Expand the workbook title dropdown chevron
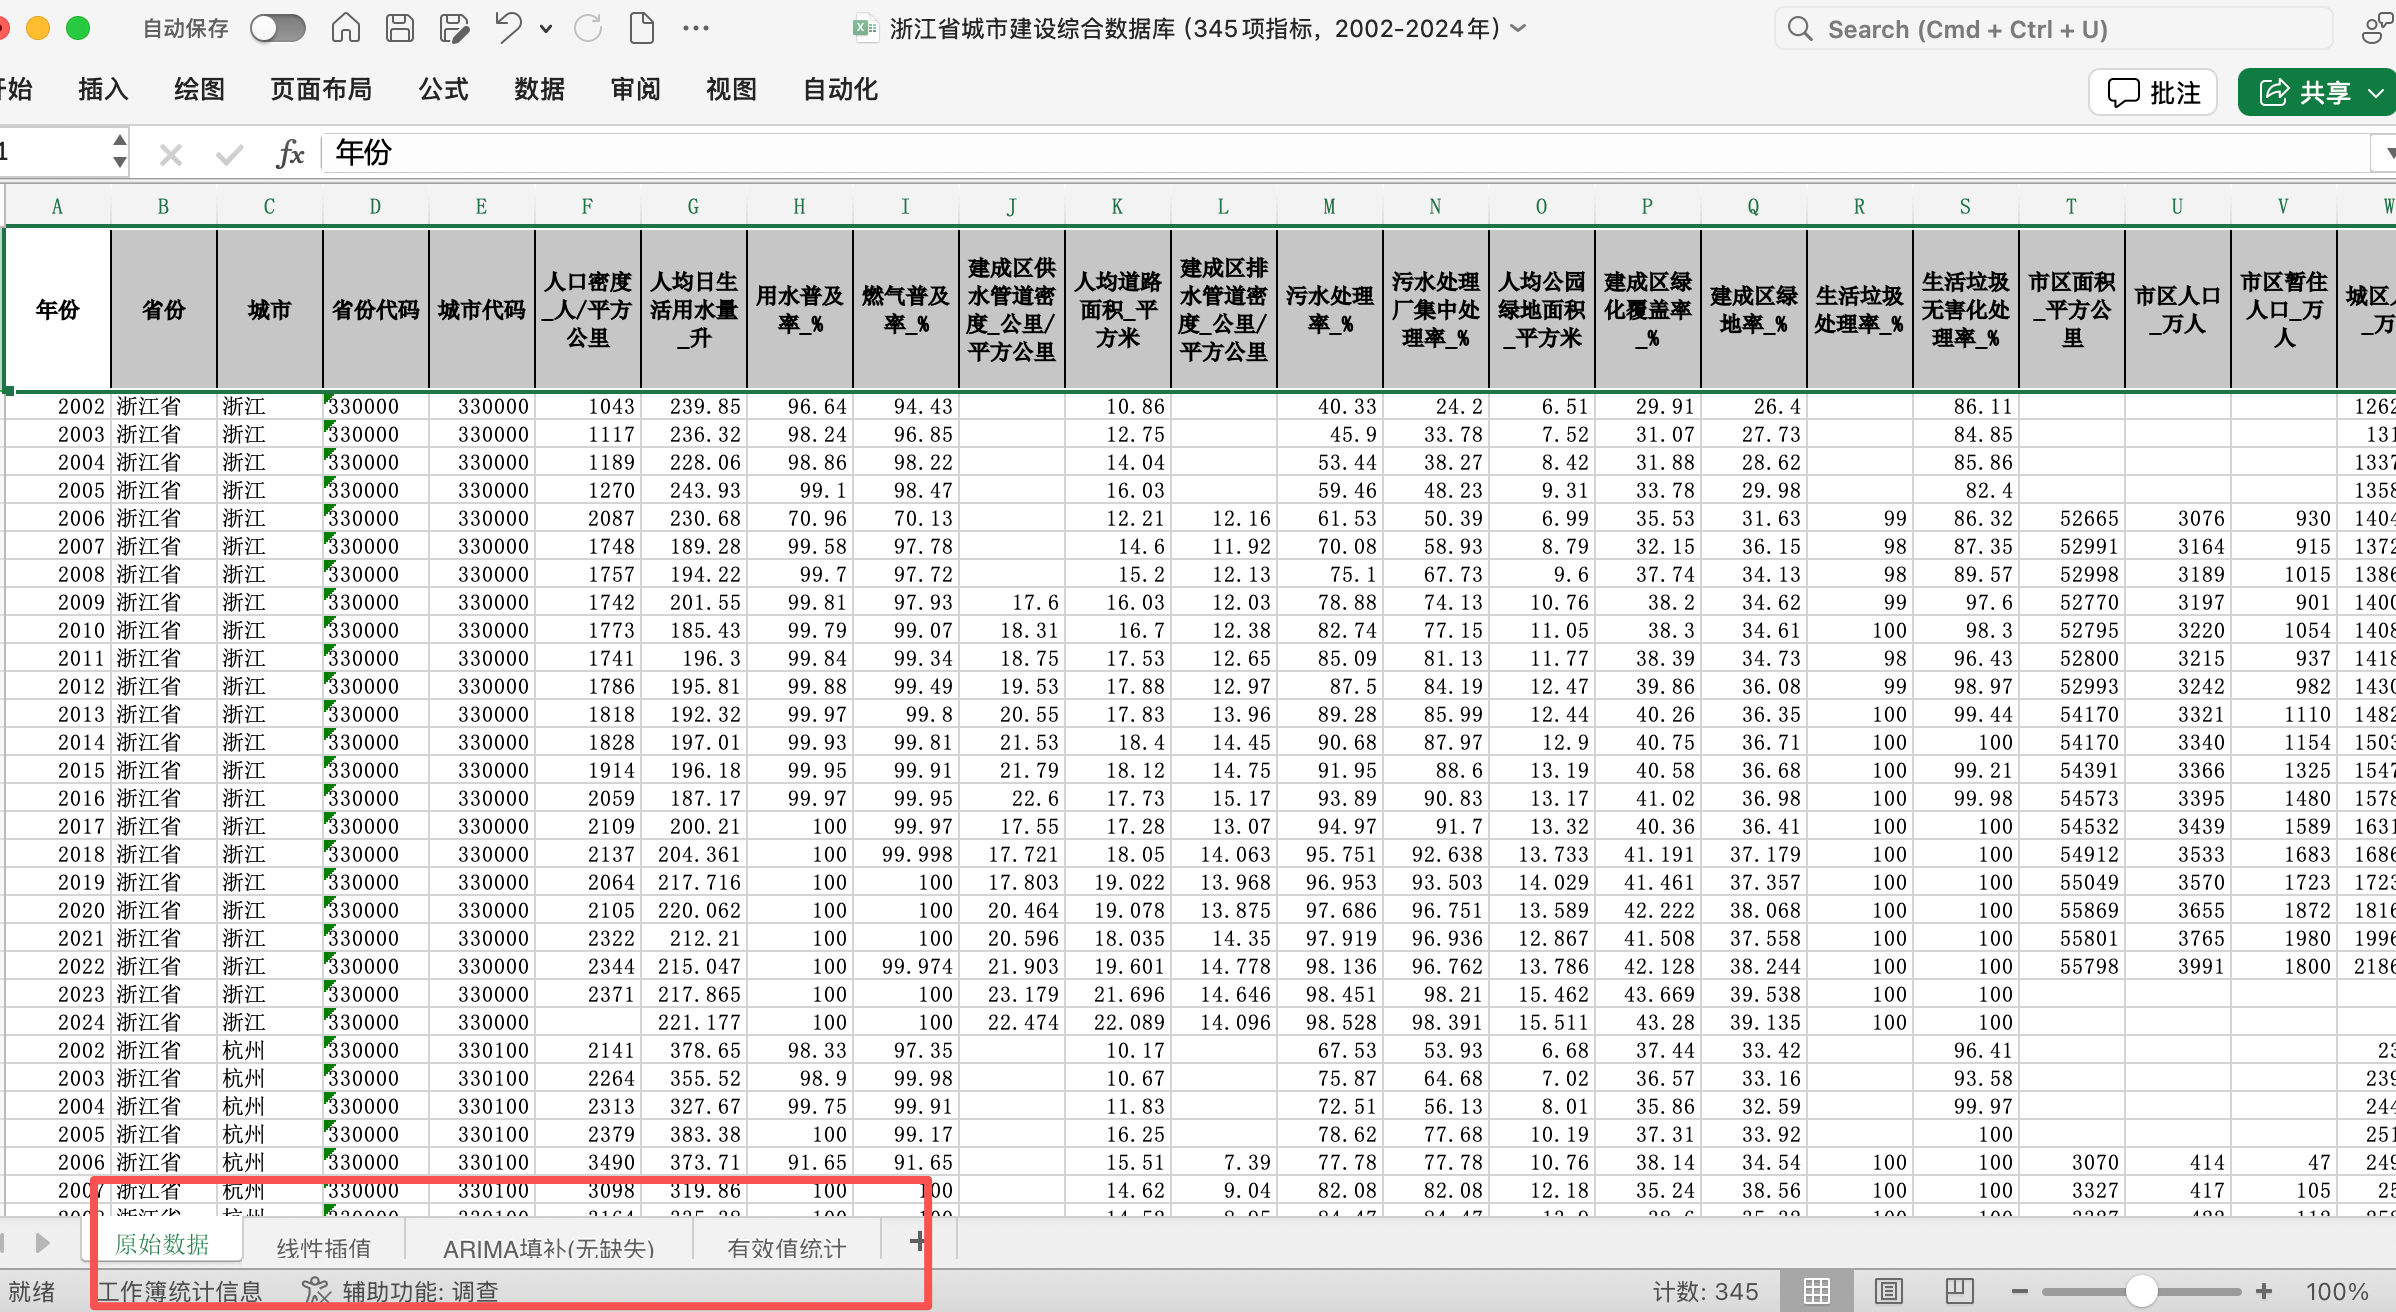 pyautogui.click(x=1519, y=28)
